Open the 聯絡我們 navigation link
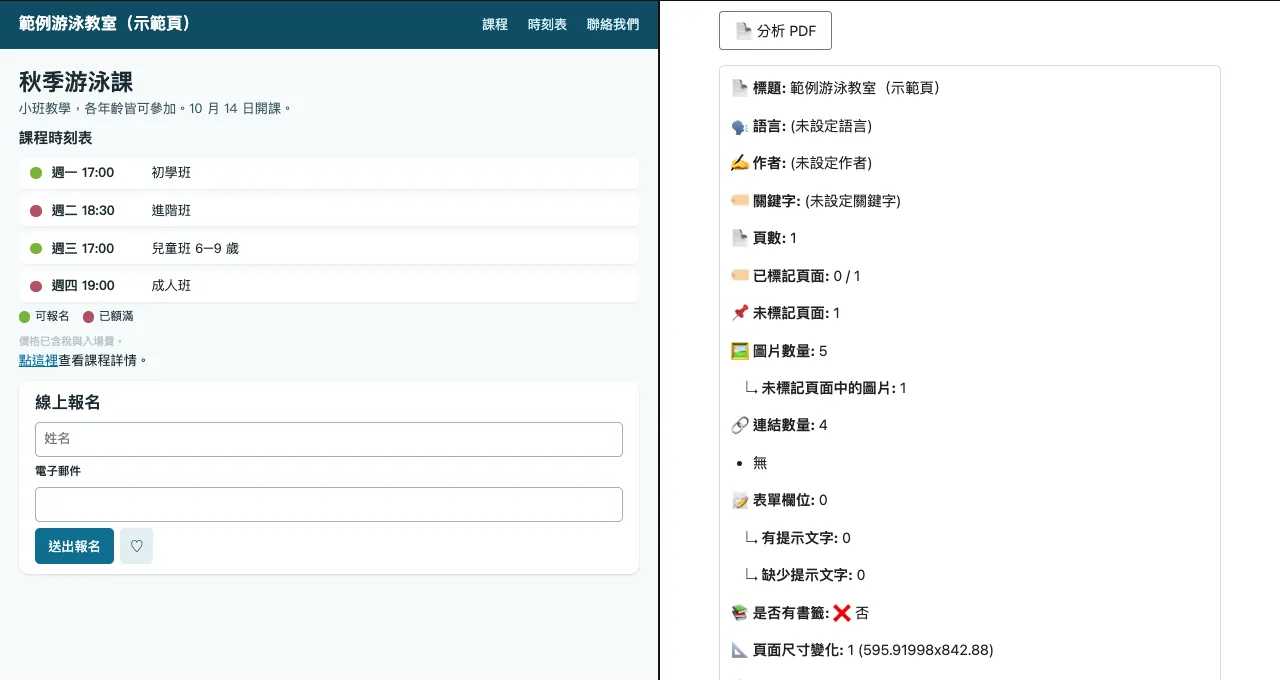 [x=613, y=24]
